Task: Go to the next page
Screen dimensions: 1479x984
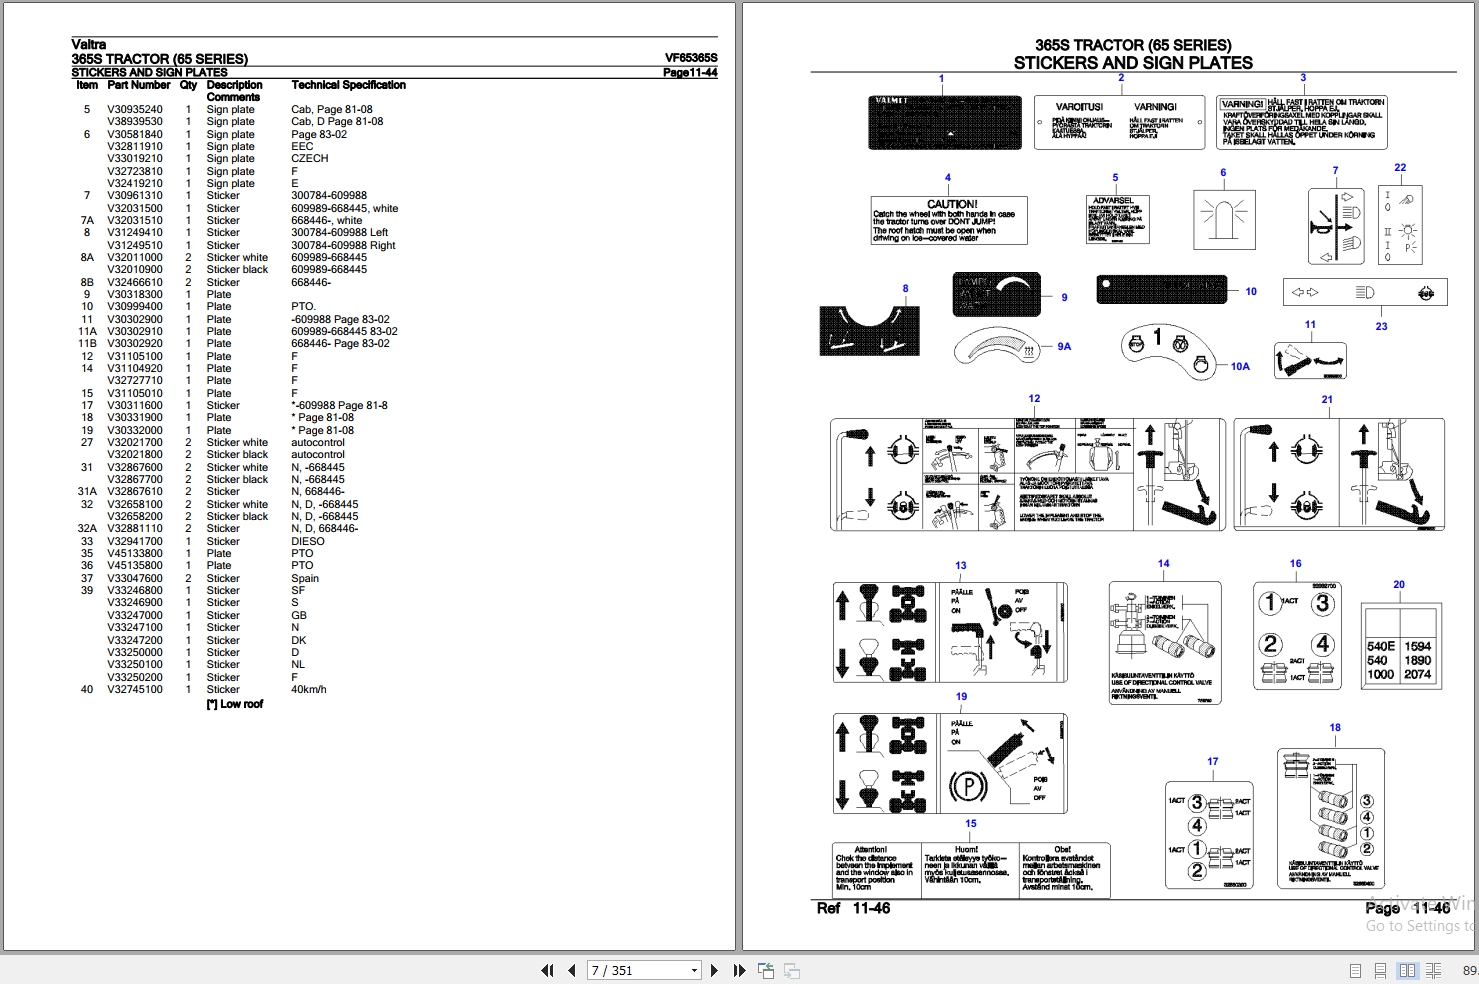Action: (714, 970)
